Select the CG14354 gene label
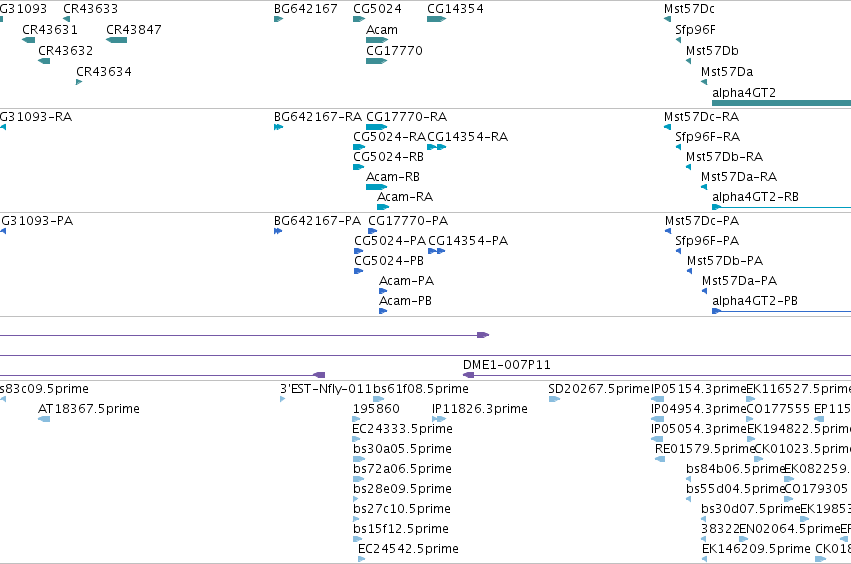 pos(455,9)
